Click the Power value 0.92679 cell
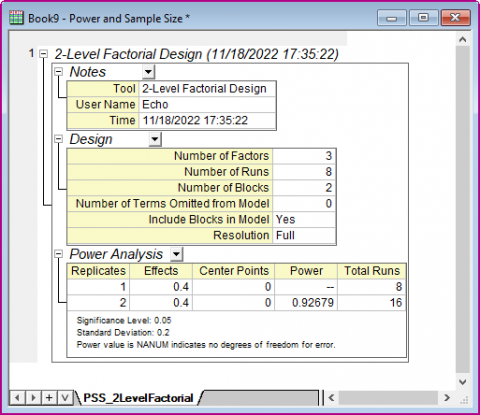Viewport: 480px width, 415px height. coord(306,303)
